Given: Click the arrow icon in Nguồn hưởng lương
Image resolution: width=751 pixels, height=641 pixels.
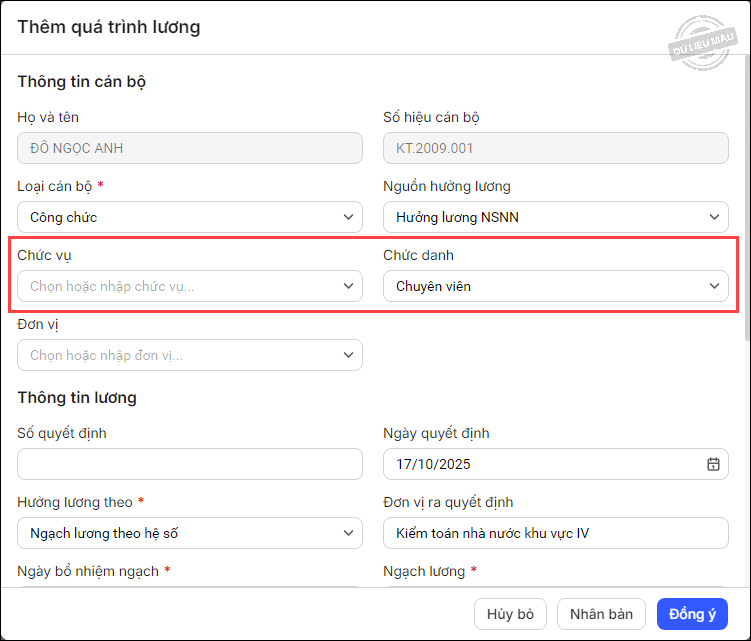Looking at the screenshot, I should pyautogui.click(x=714, y=217).
